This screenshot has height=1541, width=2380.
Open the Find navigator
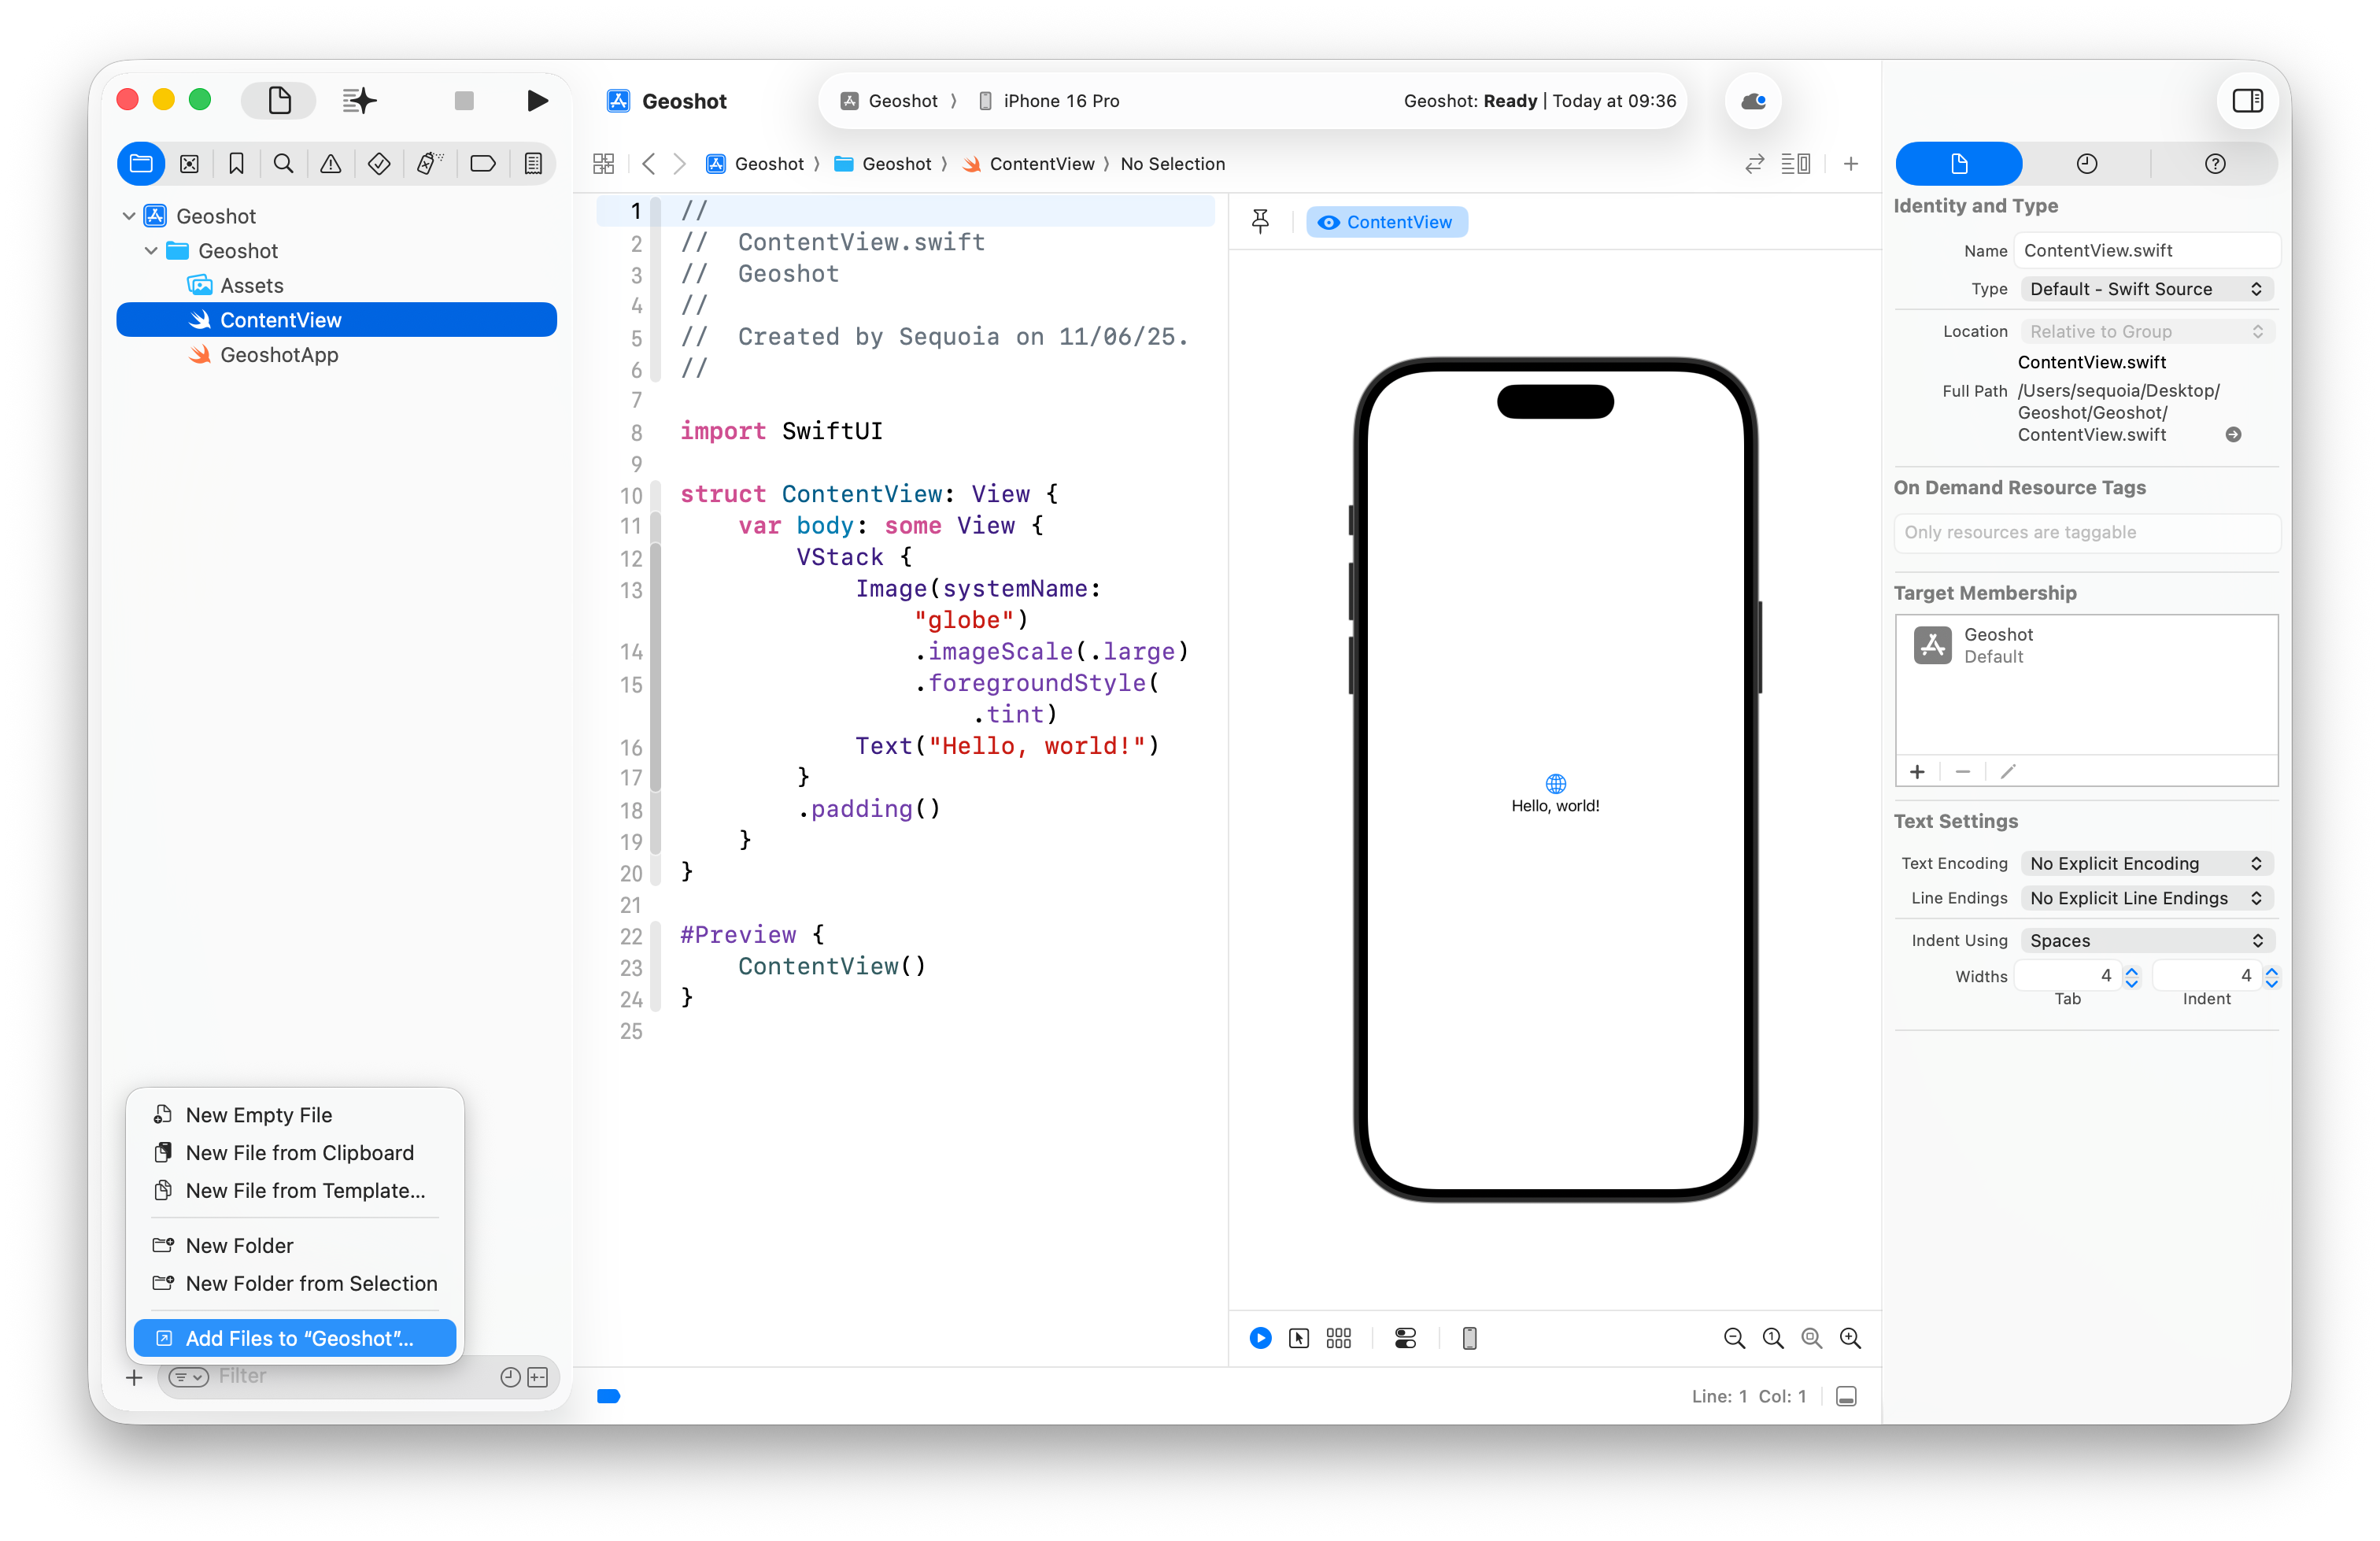tap(283, 163)
